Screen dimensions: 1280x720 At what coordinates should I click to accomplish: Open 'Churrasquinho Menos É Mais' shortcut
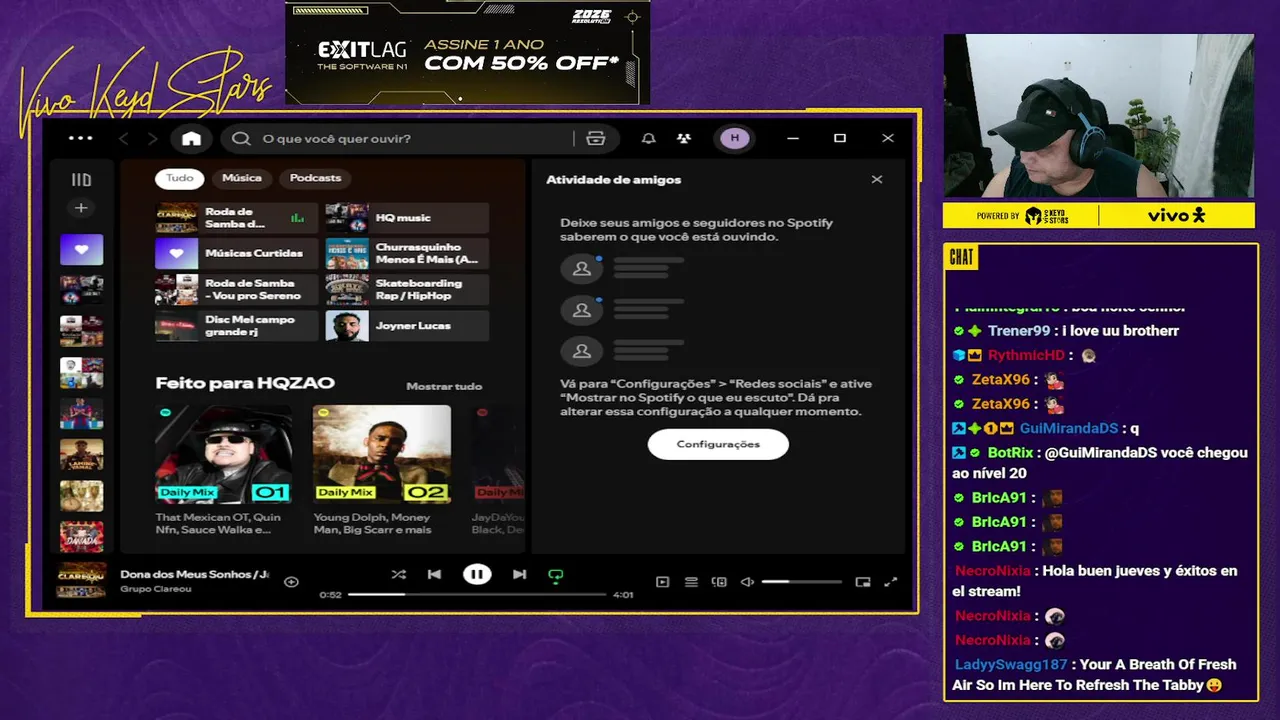[x=407, y=254]
